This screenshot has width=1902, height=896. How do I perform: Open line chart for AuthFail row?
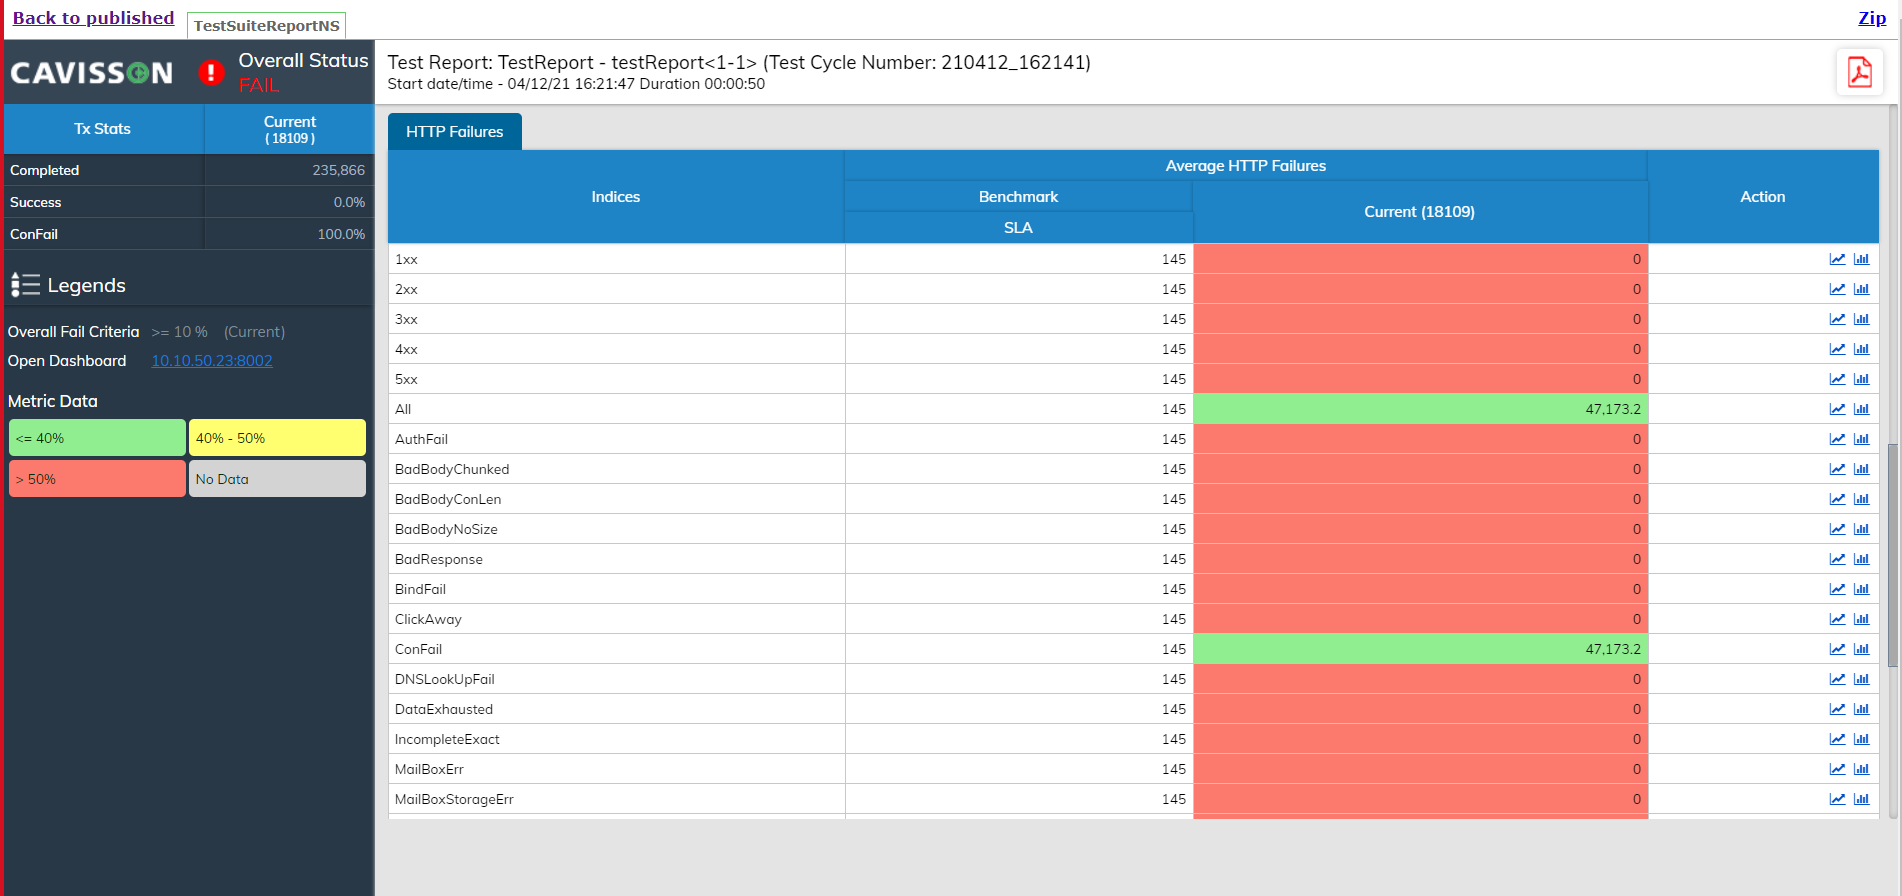click(1837, 439)
